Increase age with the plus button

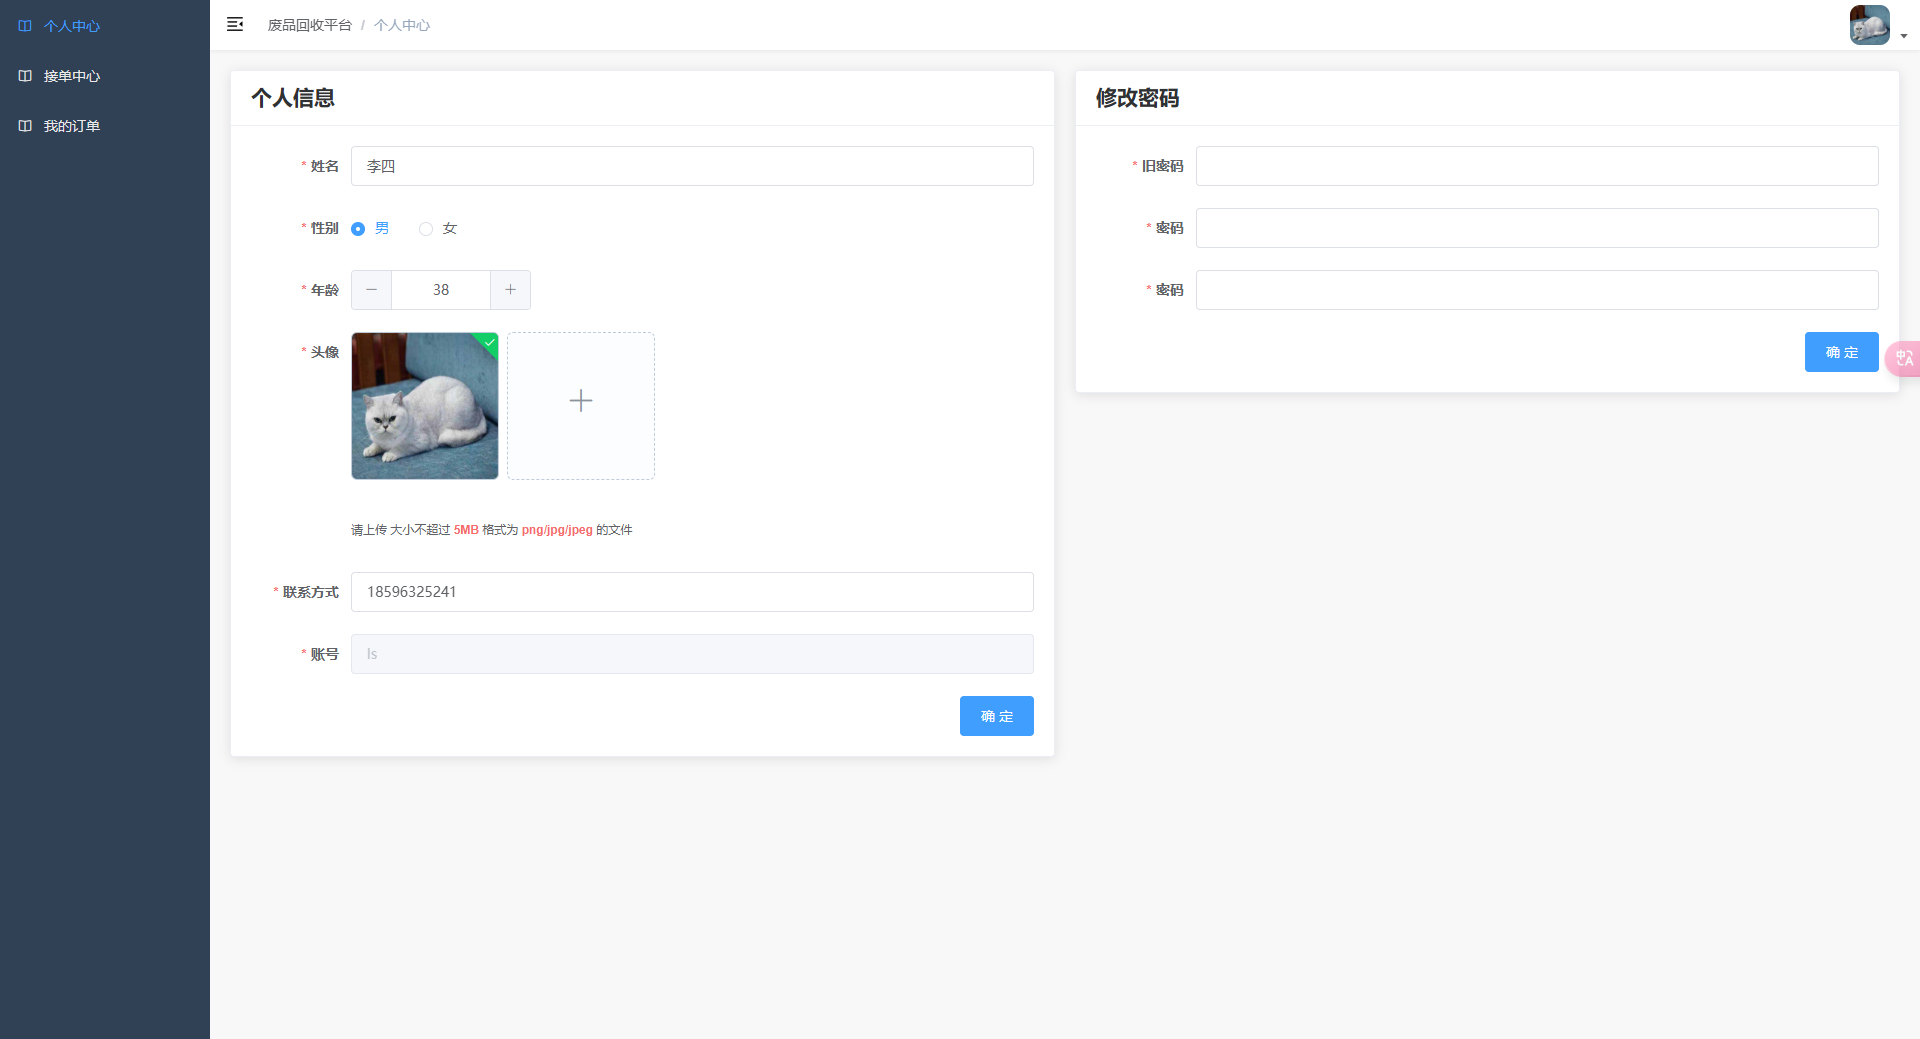click(x=510, y=290)
